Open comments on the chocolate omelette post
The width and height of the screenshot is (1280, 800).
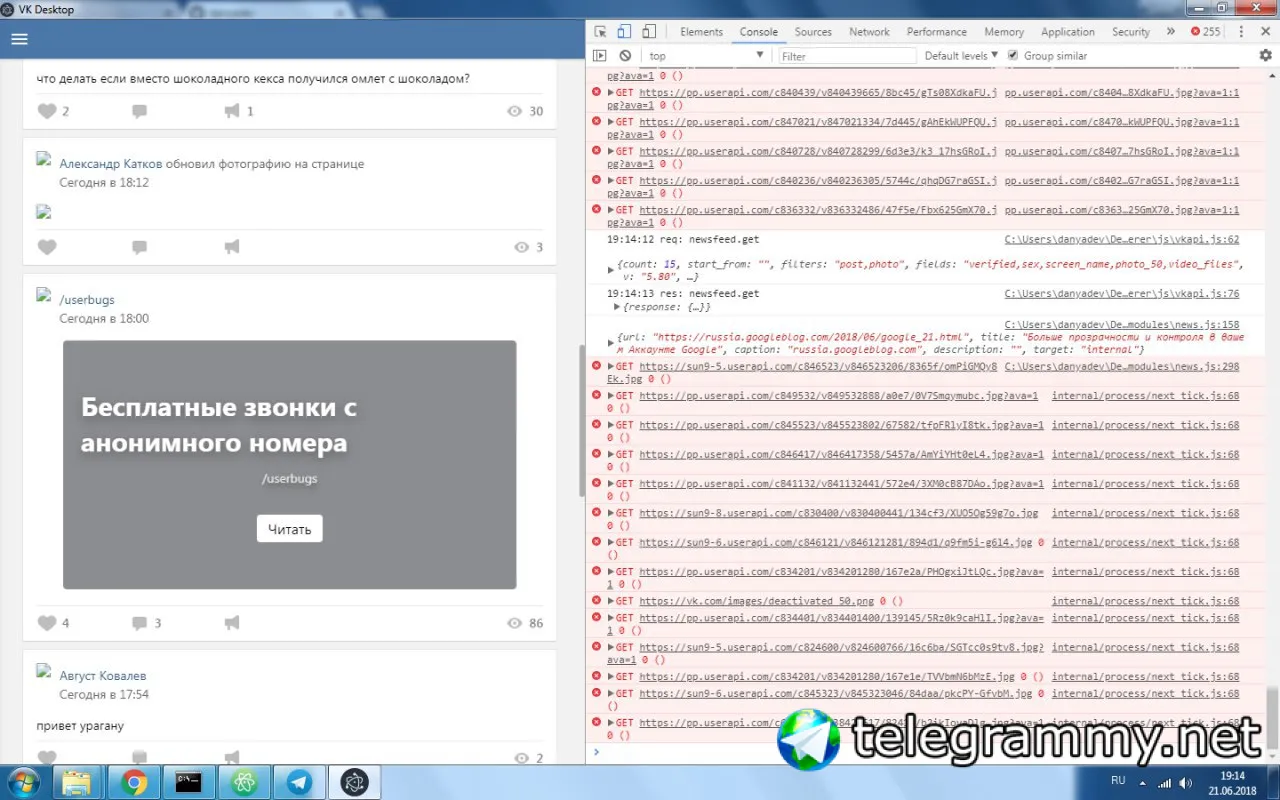pos(140,111)
